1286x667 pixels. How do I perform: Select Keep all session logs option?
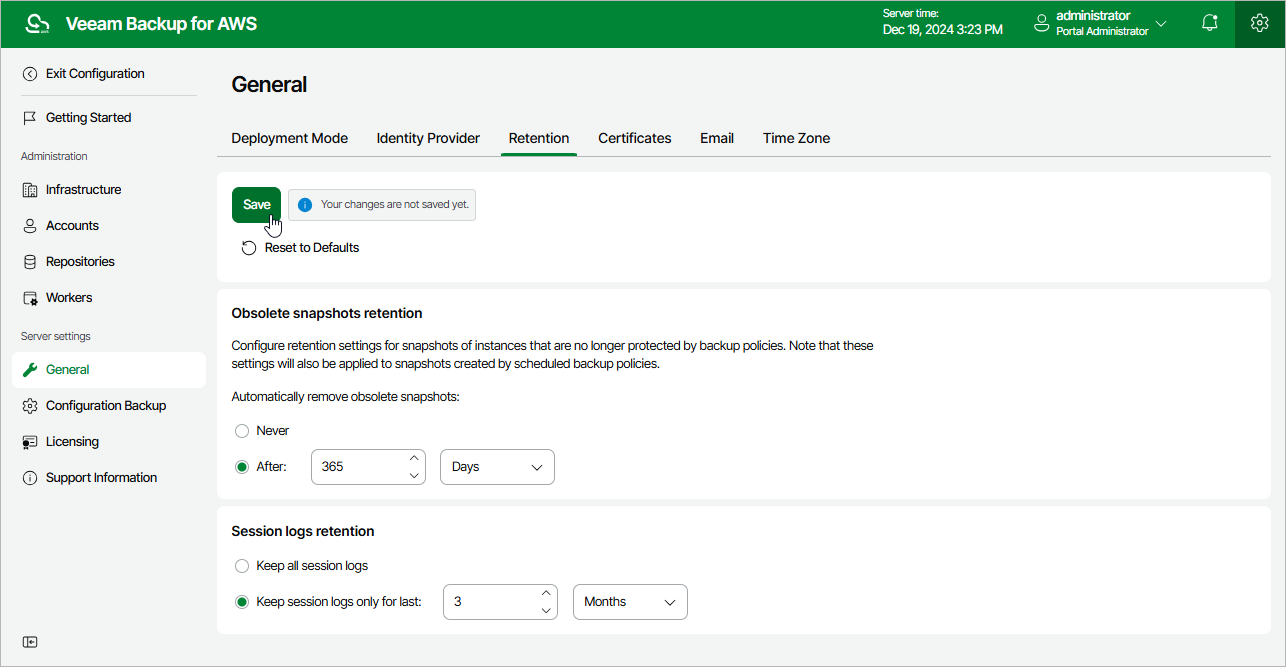[242, 566]
